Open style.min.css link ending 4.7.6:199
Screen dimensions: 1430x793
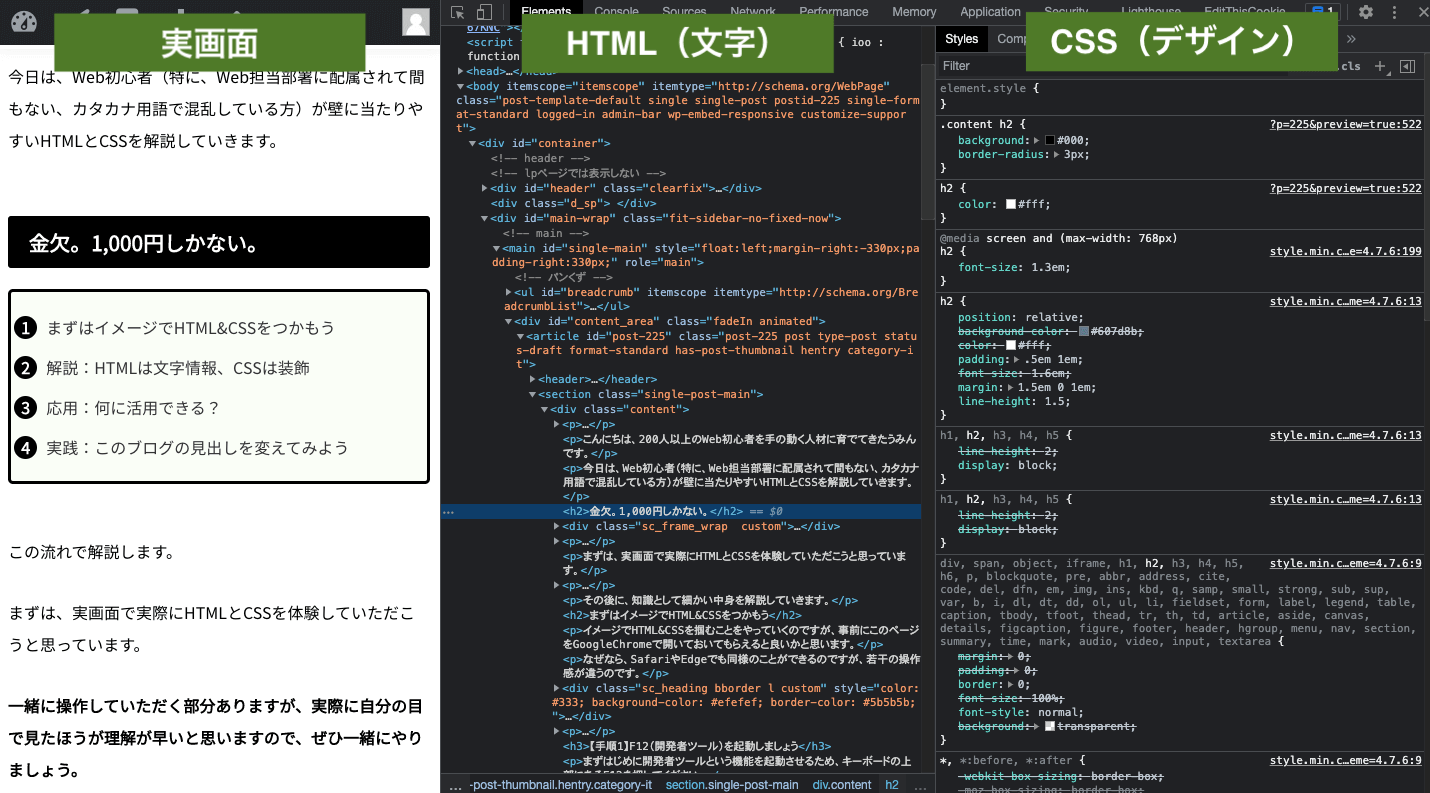click(x=1345, y=252)
